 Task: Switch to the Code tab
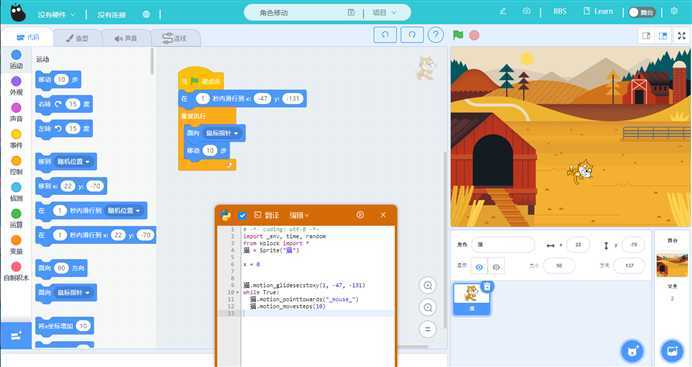click(28, 37)
